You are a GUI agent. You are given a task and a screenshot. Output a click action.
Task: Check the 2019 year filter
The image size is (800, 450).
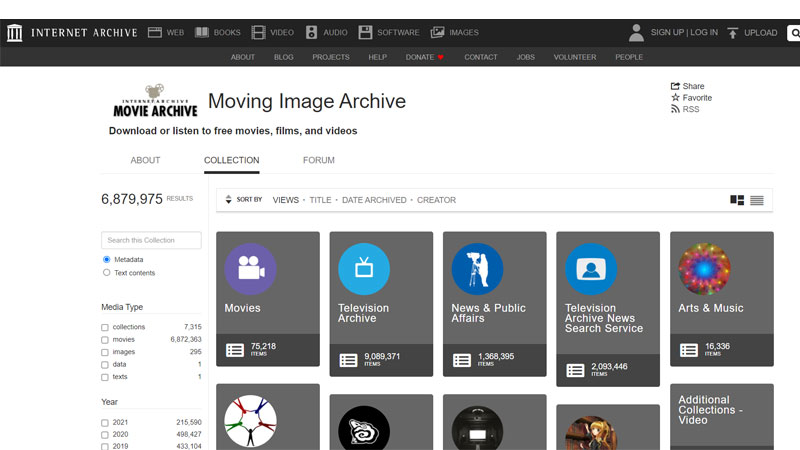click(105, 446)
